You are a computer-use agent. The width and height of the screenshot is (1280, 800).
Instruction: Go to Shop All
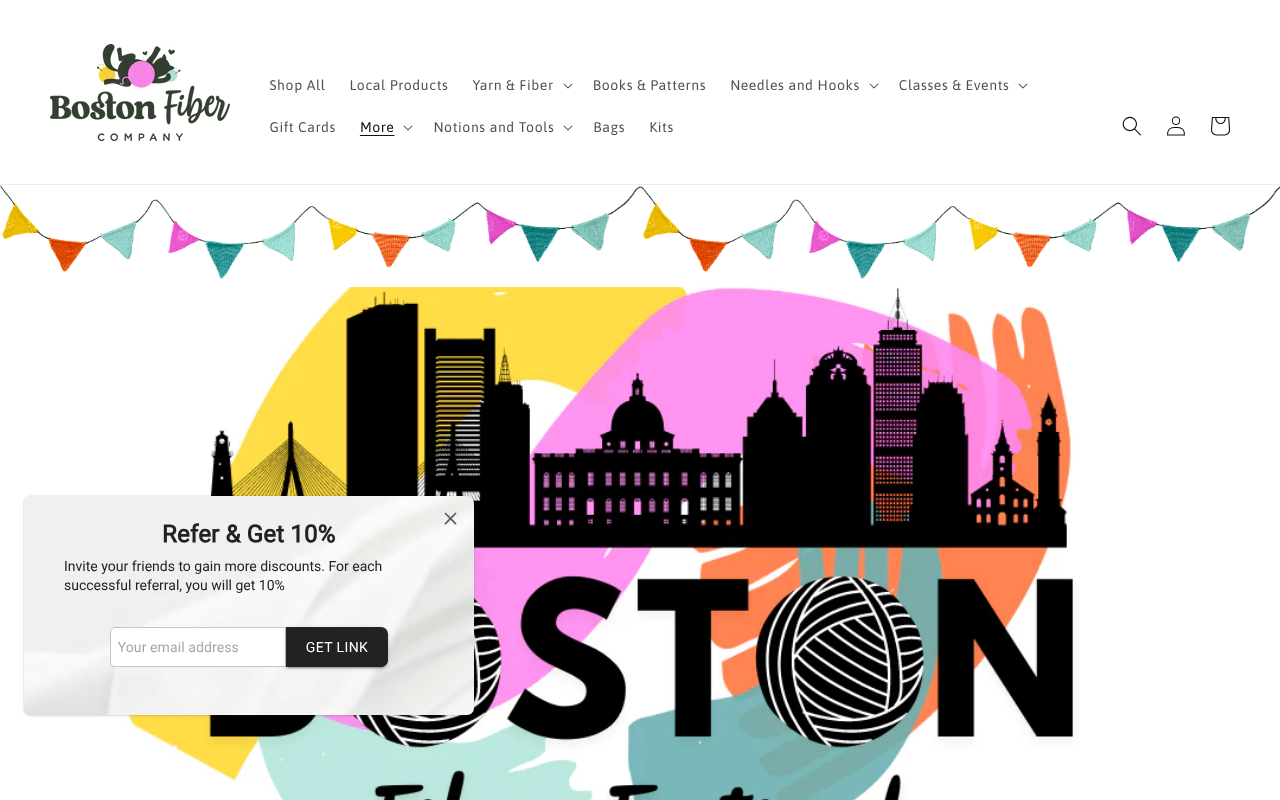tap(297, 86)
